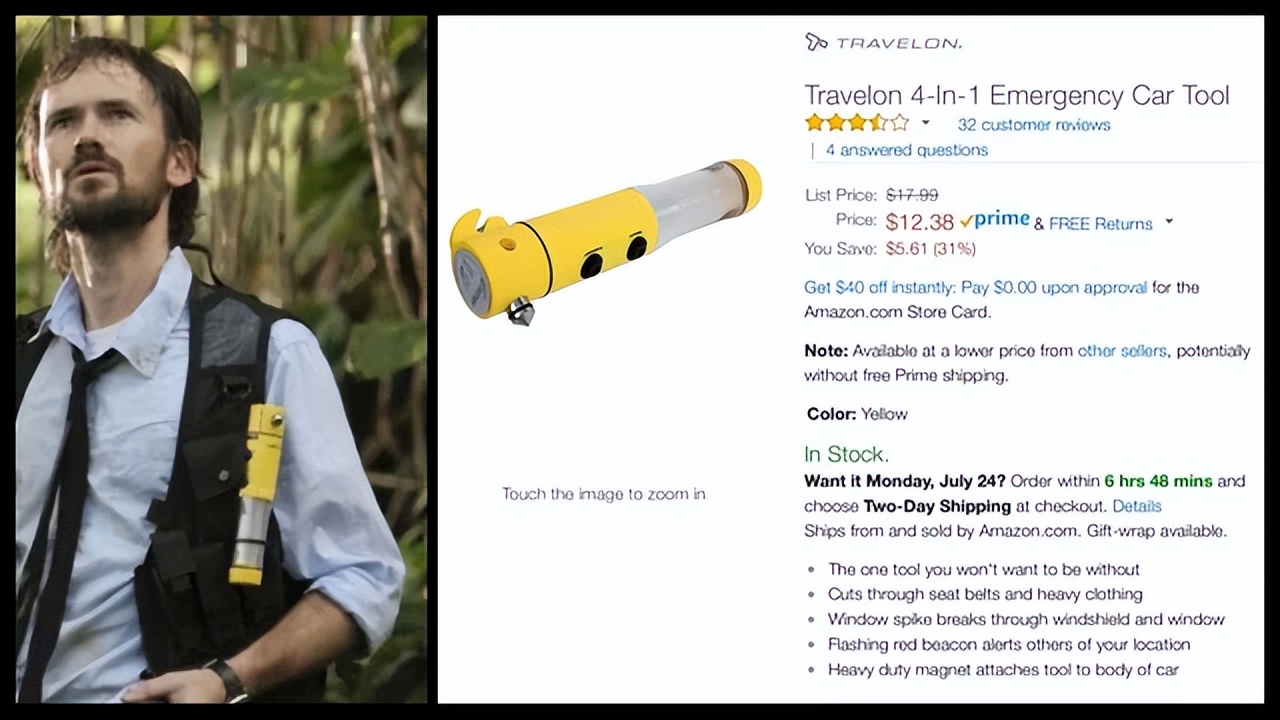The width and height of the screenshot is (1280, 720).
Task: Click the product title Travelon 4-In-1 Emergency Car Tool
Action: (1017, 96)
